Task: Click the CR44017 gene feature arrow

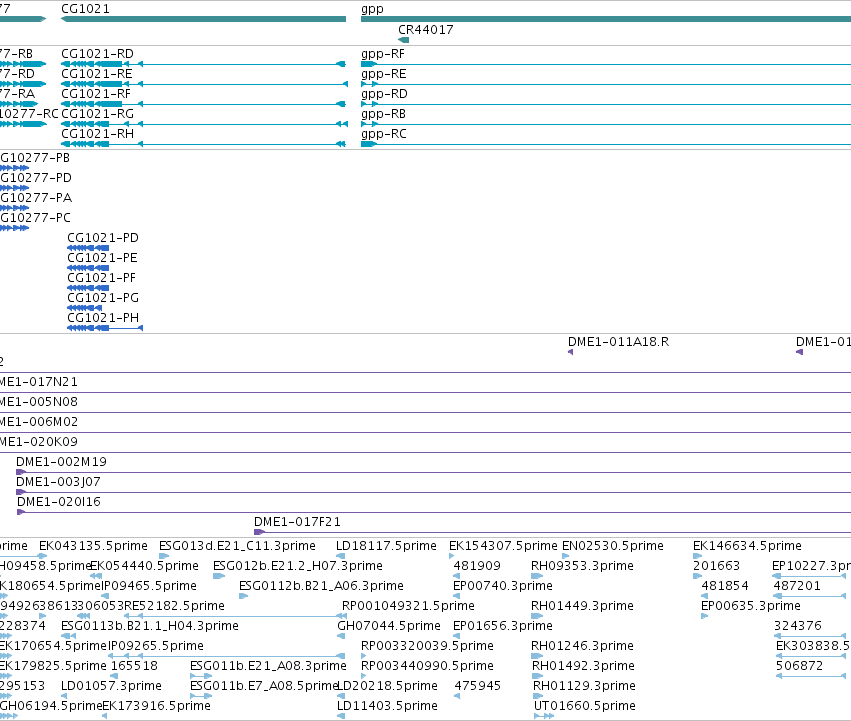Action: pyautogui.click(x=403, y=40)
